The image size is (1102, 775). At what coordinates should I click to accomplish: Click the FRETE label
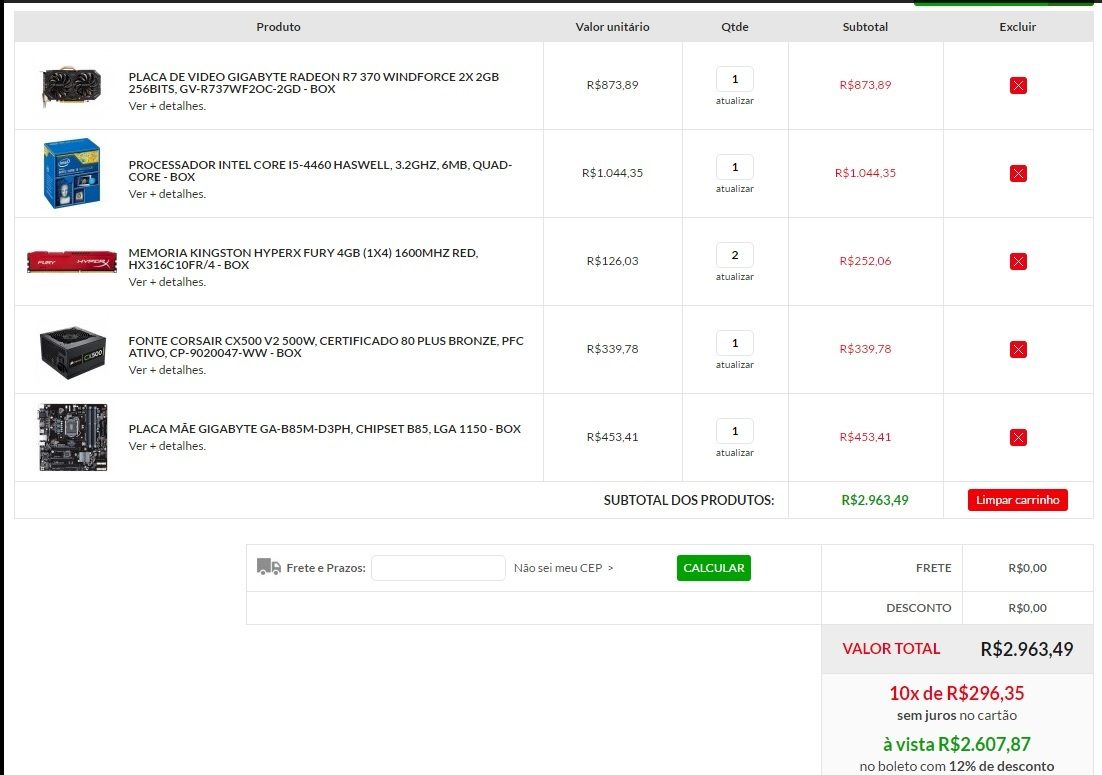pyautogui.click(x=933, y=568)
